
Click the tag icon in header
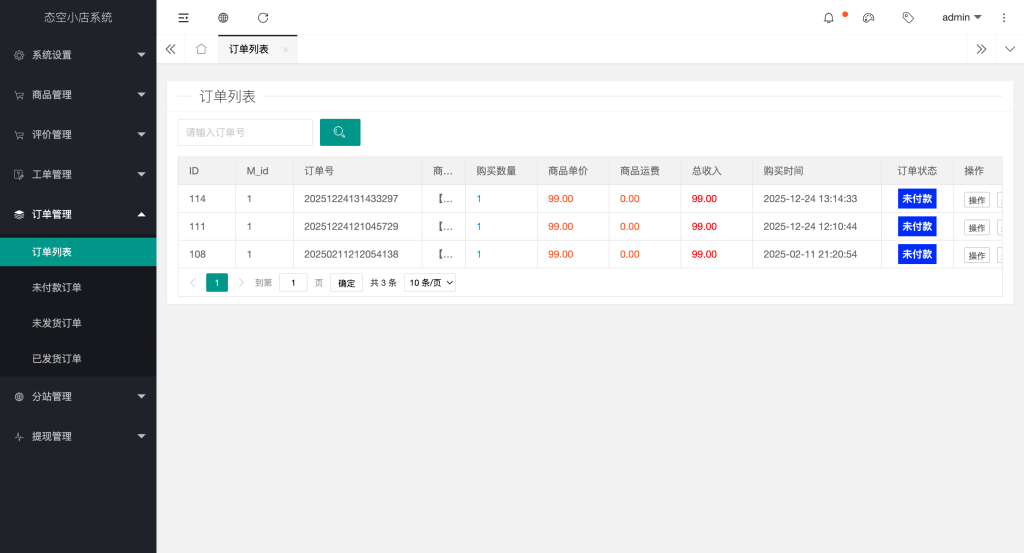pyautogui.click(x=908, y=17)
